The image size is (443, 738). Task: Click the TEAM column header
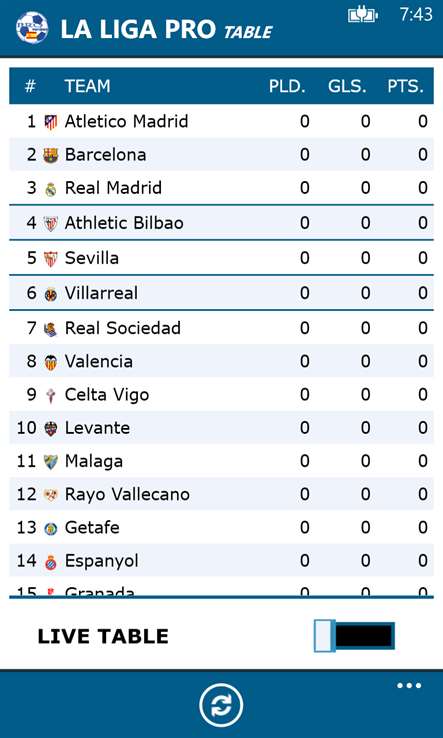pyautogui.click(x=88, y=86)
